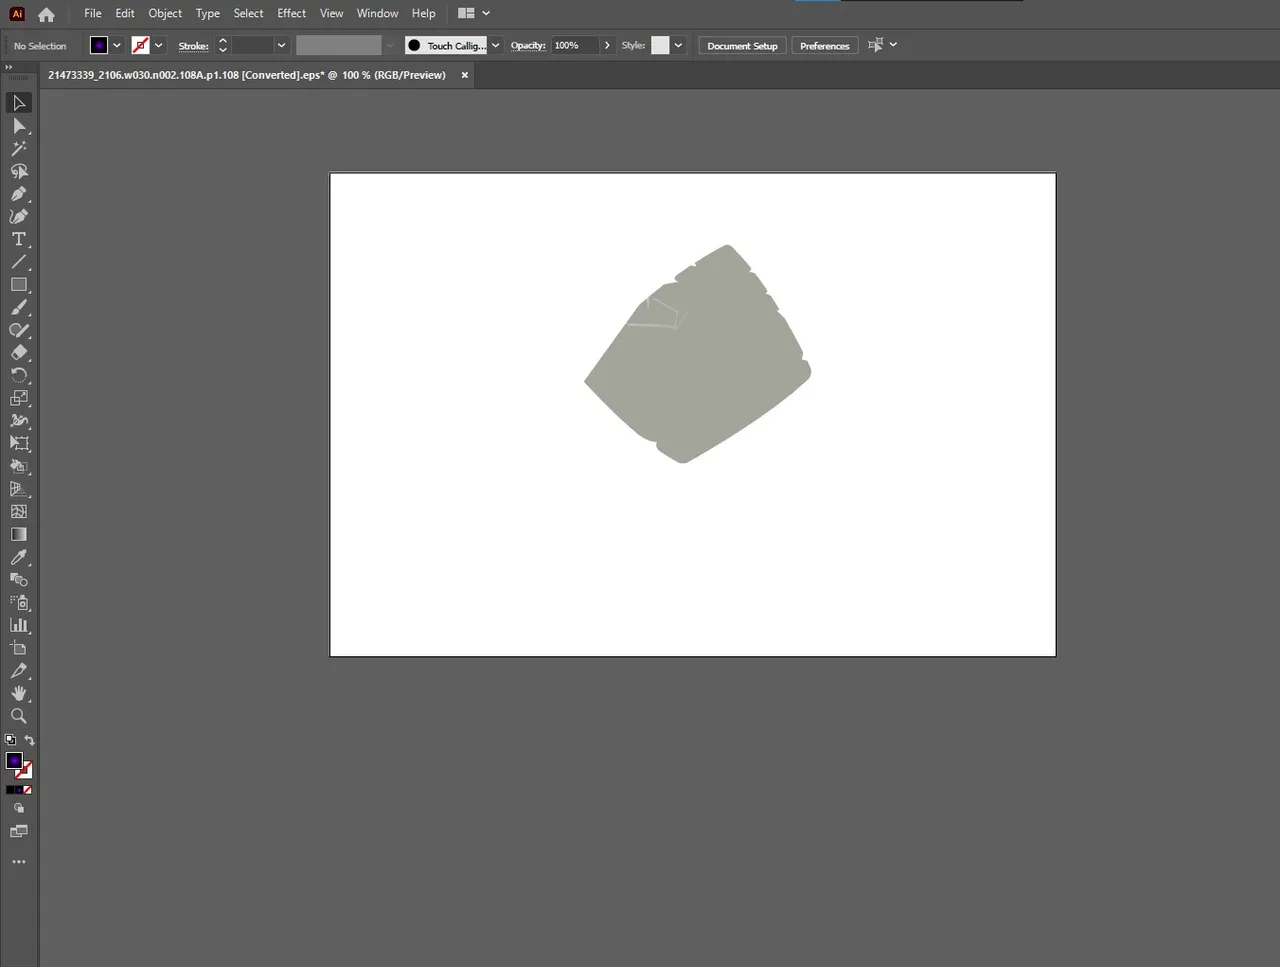
Task: Select the Column Graph tool
Action: point(19,625)
